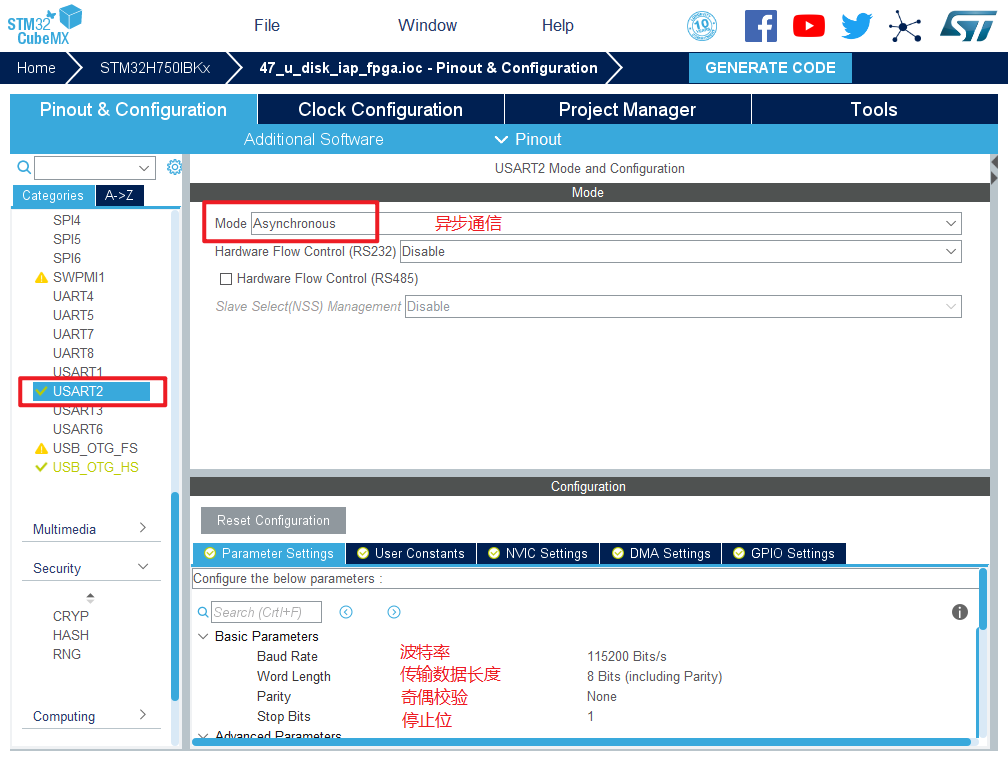Go to the previous search result arrow
The width and height of the screenshot is (1008, 761).
[x=346, y=612]
